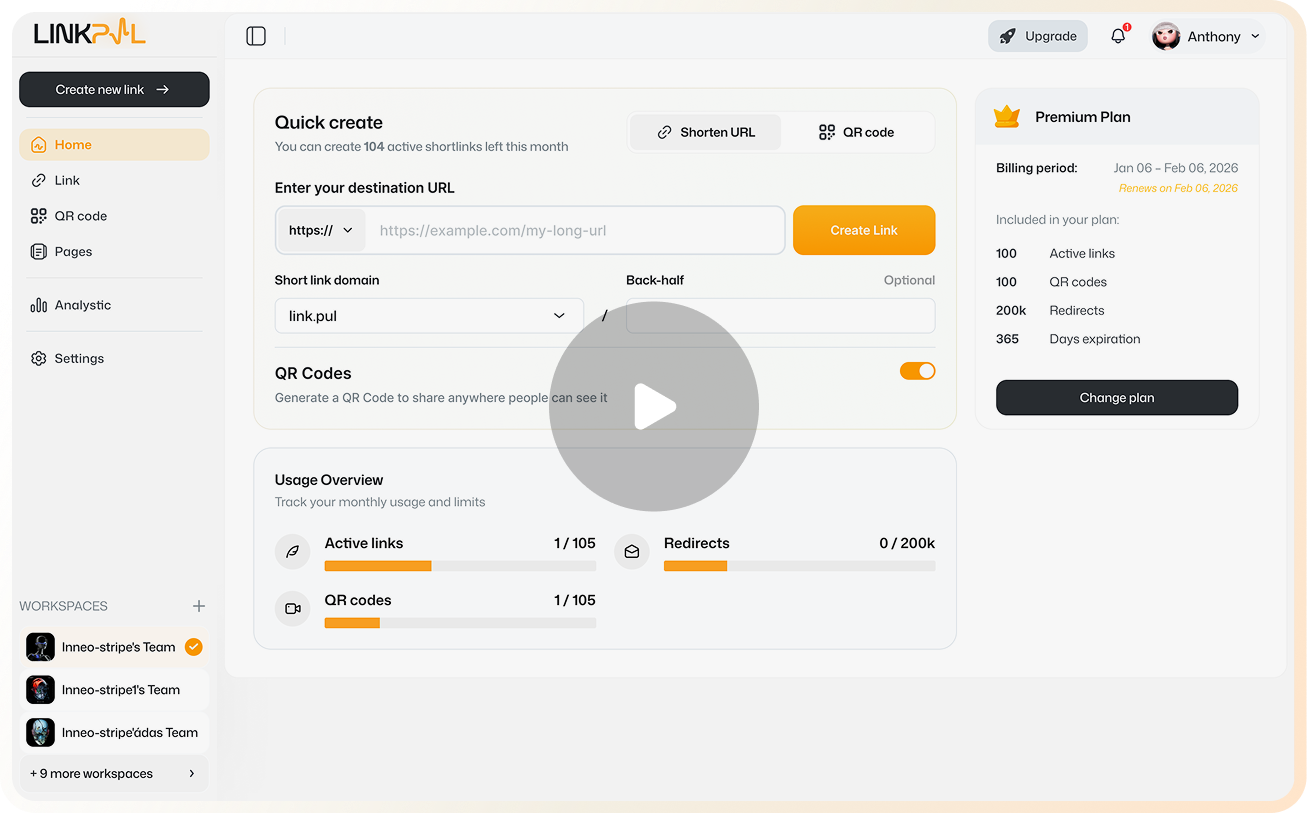Click Create new link button
The width and height of the screenshot is (1307, 813).
(114, 89)
